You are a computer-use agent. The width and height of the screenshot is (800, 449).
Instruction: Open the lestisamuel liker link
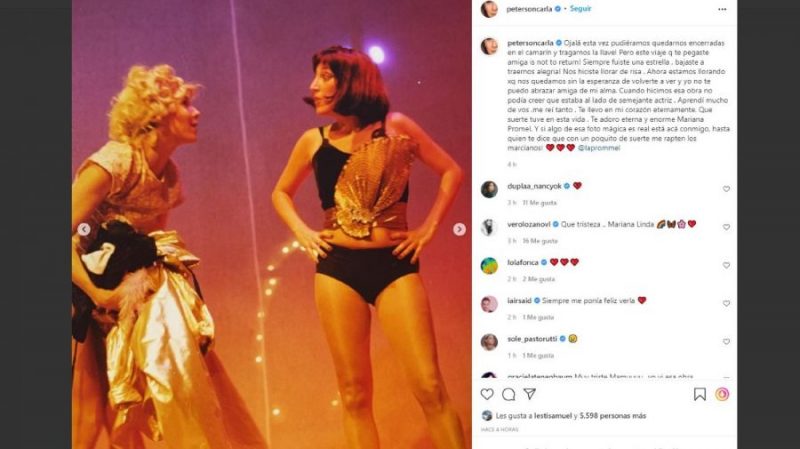click(553, 416)
